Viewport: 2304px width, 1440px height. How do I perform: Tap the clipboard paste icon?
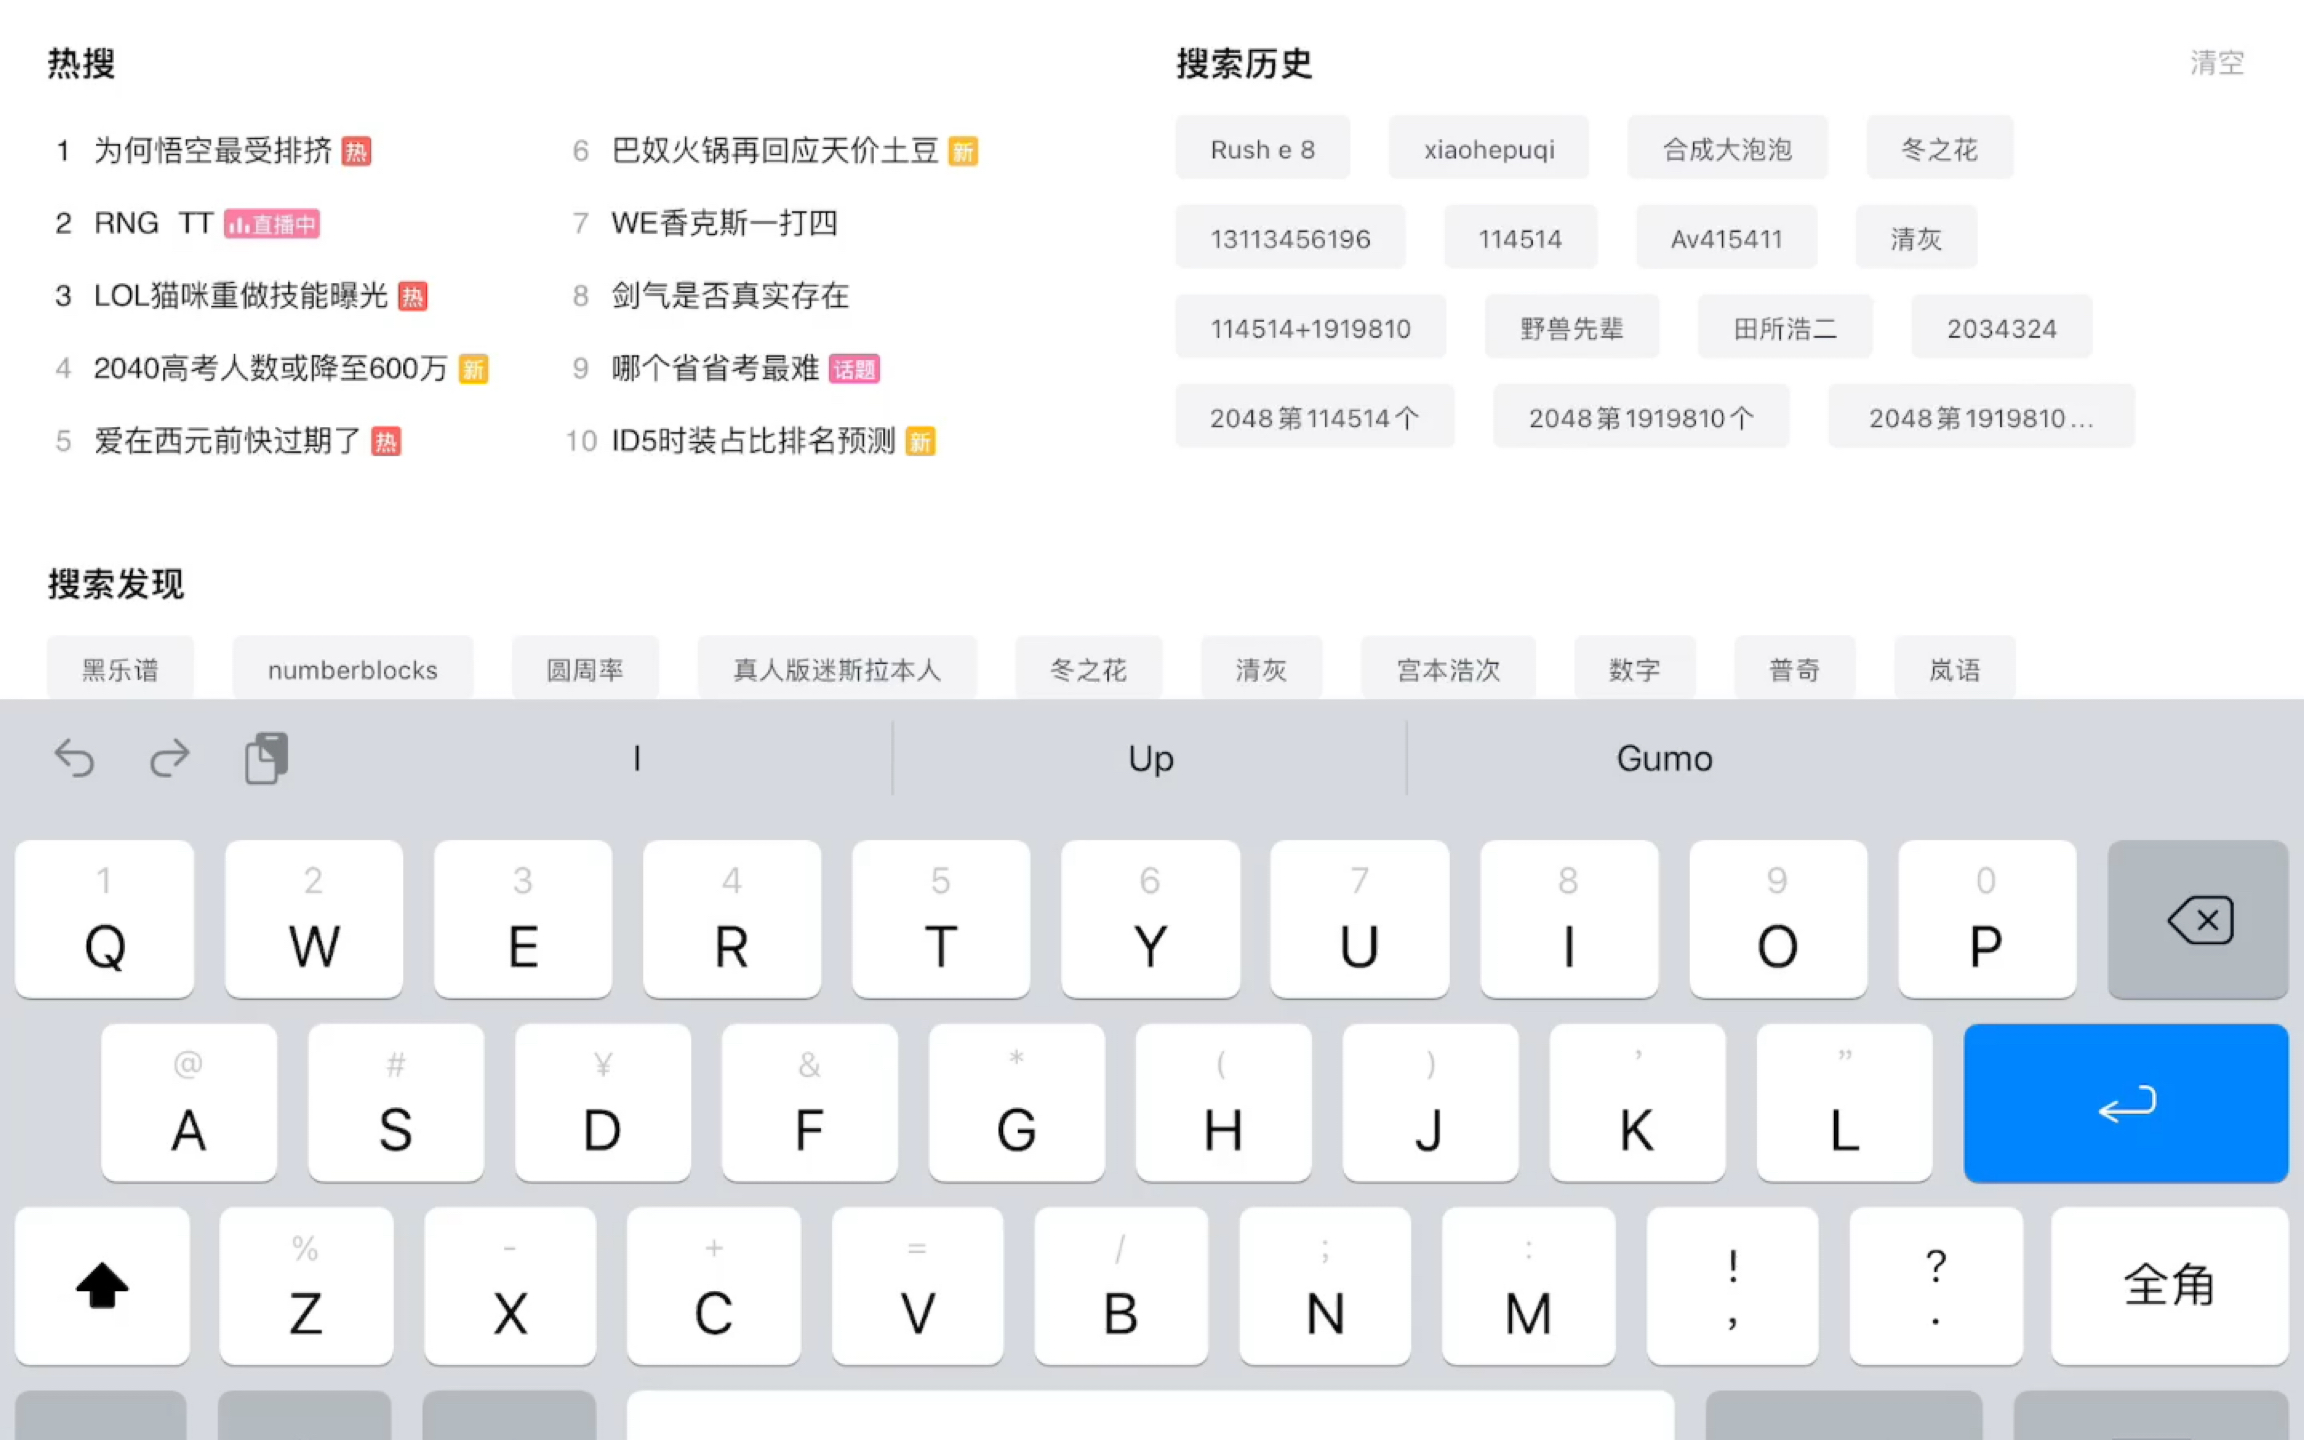[266, 758]
